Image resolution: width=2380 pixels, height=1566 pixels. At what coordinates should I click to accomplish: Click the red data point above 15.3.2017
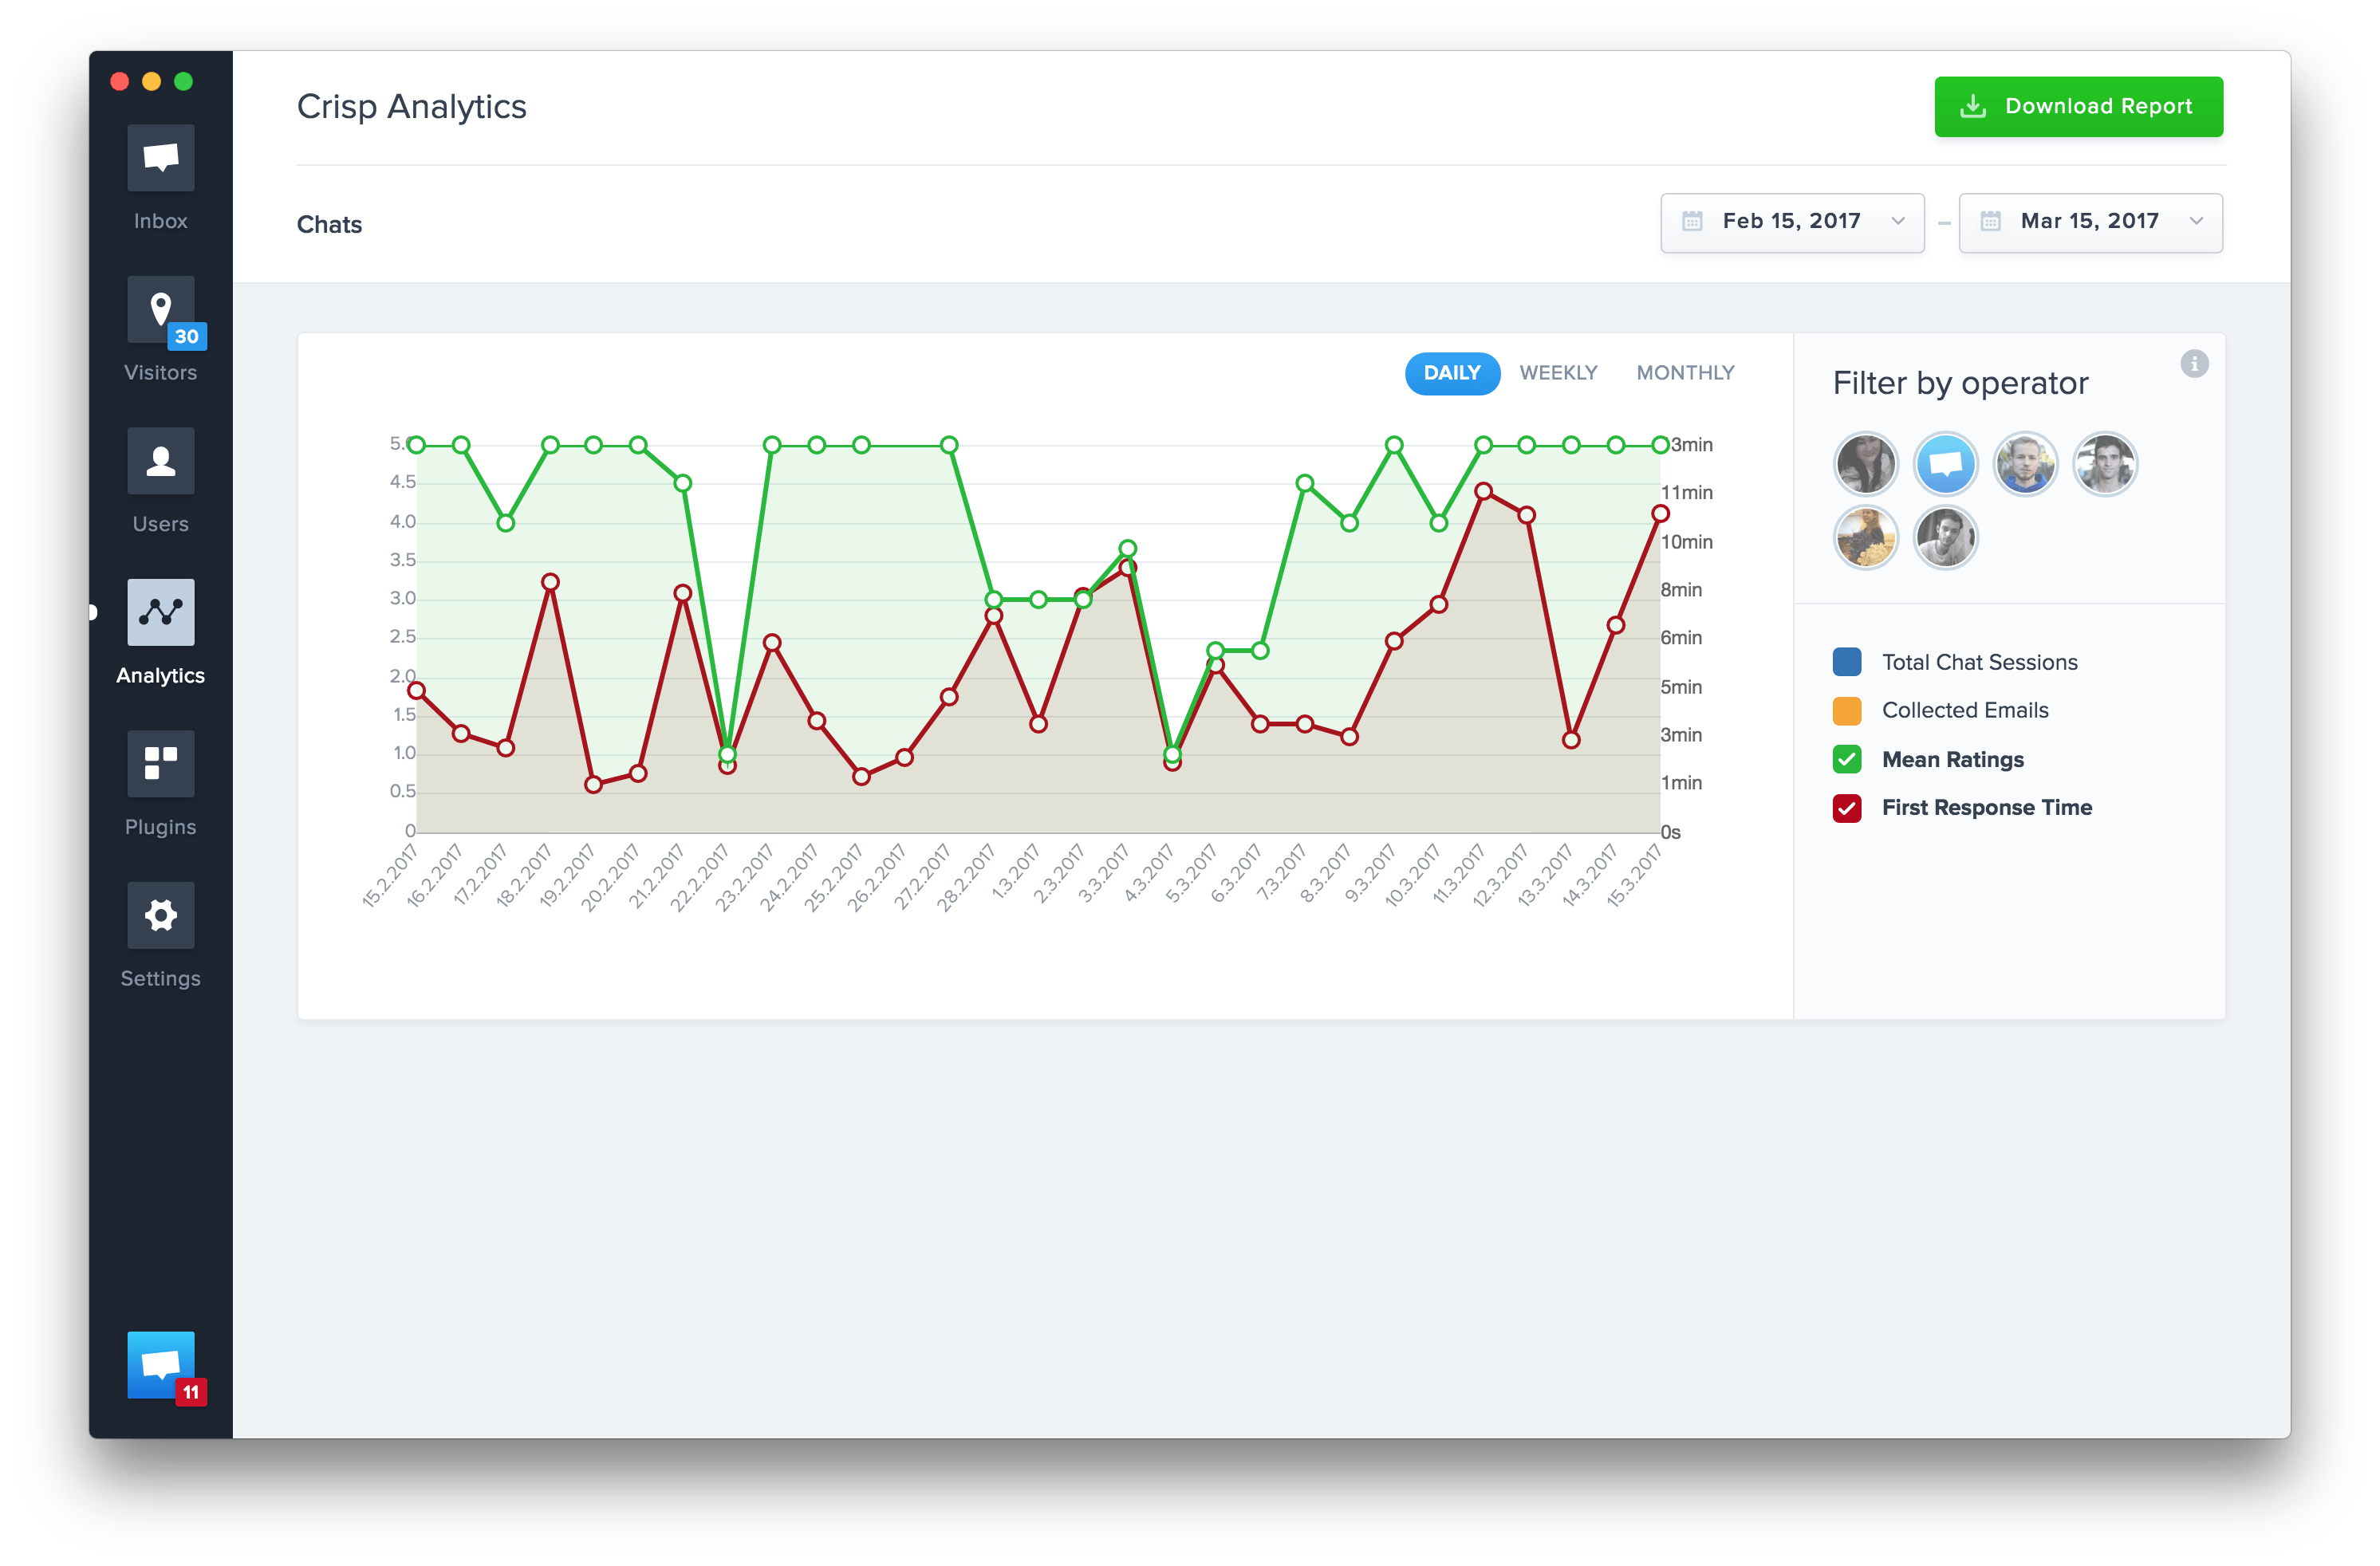tap(1660, 514)
